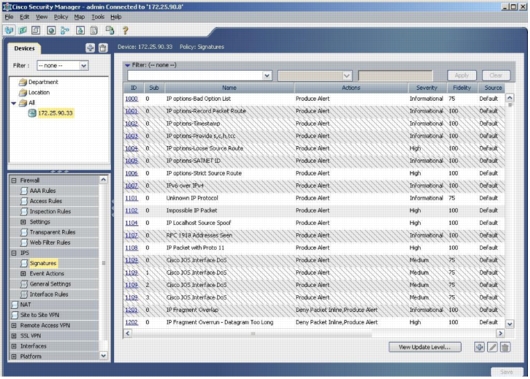Collapse the All device group
The height and width of the screenshot is (379, 530).
click(x=14, y=103)
